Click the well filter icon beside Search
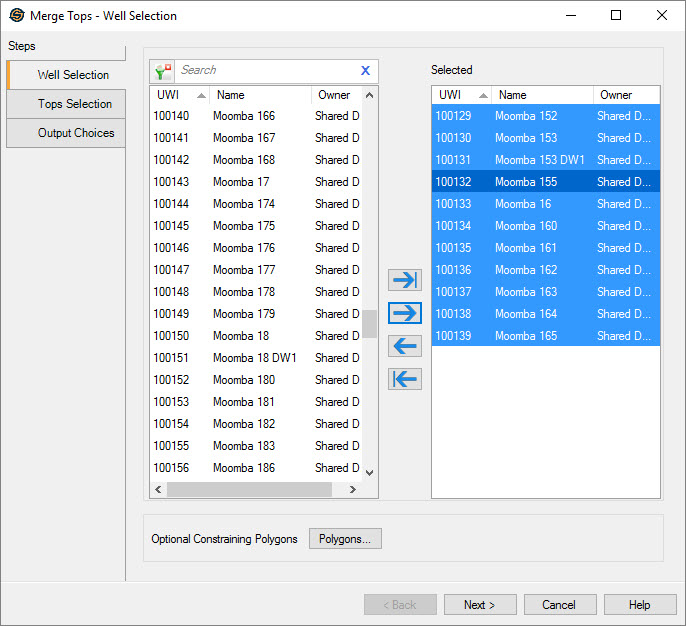Image resolution: width=686 pixels, height=626 pixels. (x=163, y=71)
